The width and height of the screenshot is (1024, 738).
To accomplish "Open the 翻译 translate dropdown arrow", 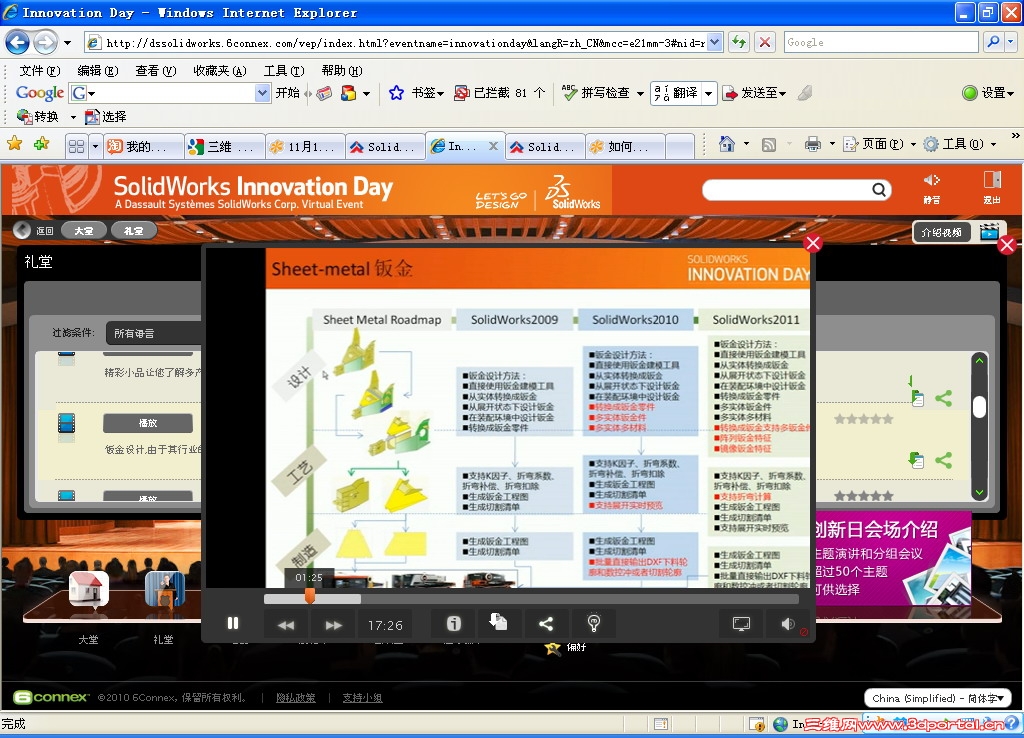I will click(x=709, y=93).
